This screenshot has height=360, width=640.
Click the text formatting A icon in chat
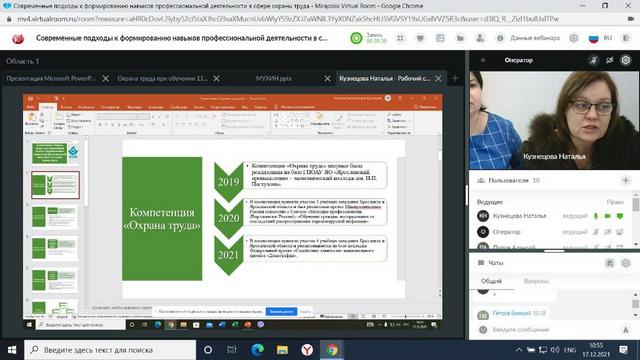tap(625, 330)
